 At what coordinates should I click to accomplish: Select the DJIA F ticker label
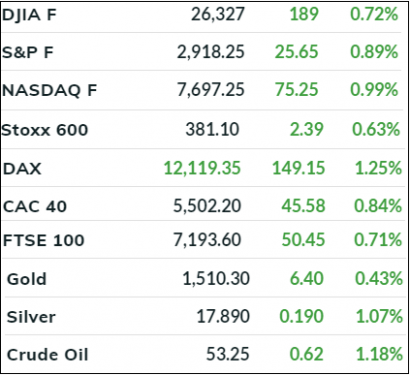(x=29, y=15)
